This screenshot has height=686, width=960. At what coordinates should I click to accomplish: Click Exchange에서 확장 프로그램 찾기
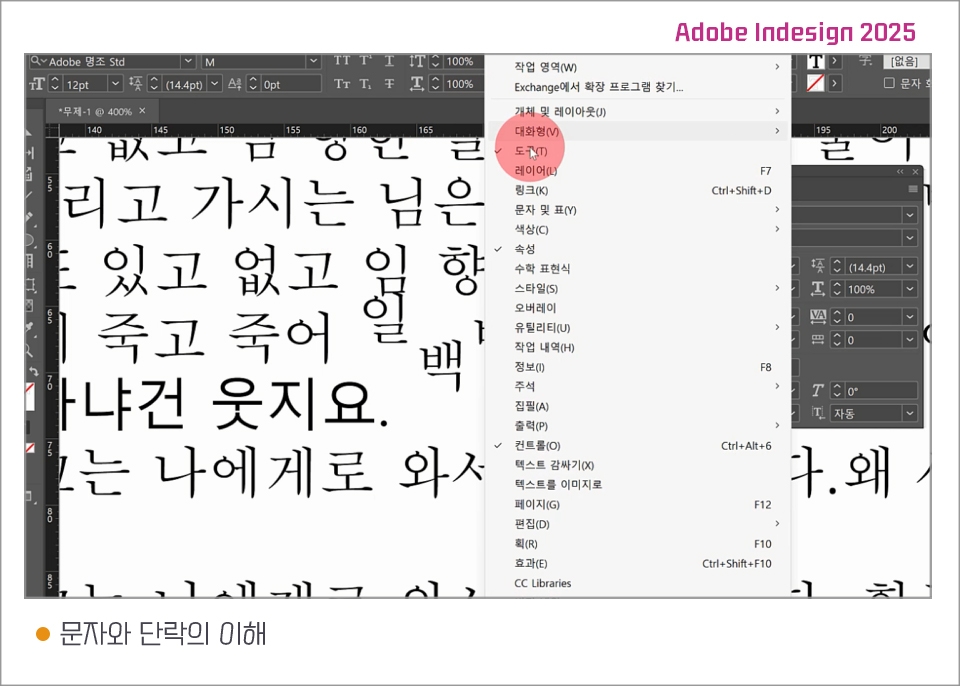pos(637,87)
